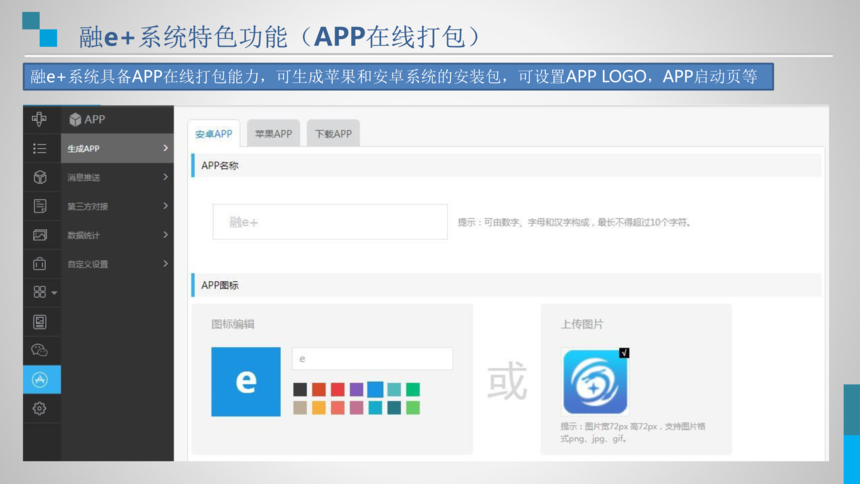Expand the 数据统计 menu entry
860x484 pixels.
tap(117, 236)
